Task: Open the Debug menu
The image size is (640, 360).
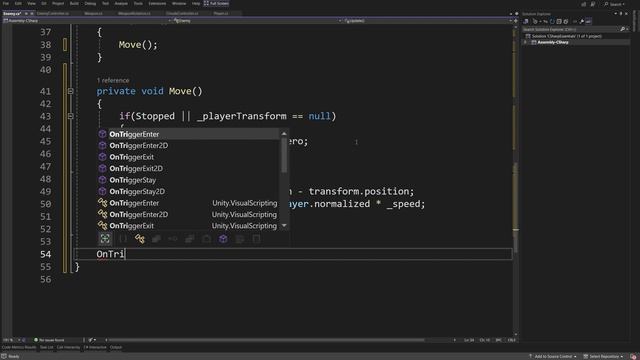Action: tap(90, 3)
